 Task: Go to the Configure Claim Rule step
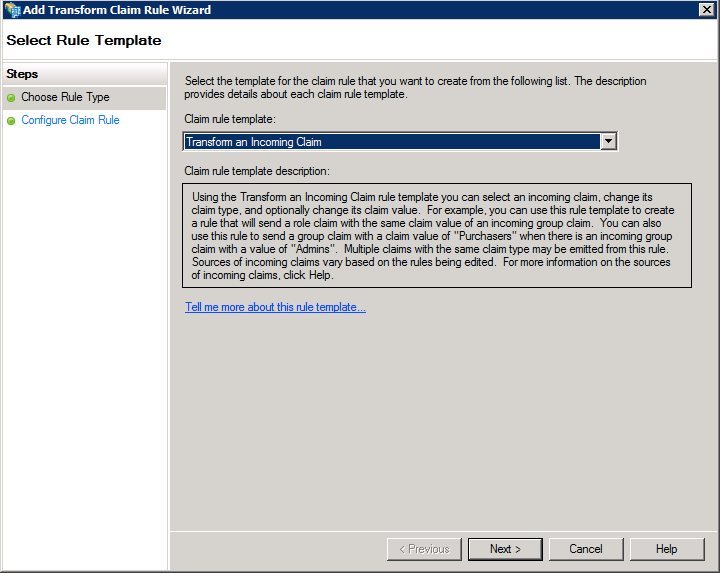click(x=70, y=121)
